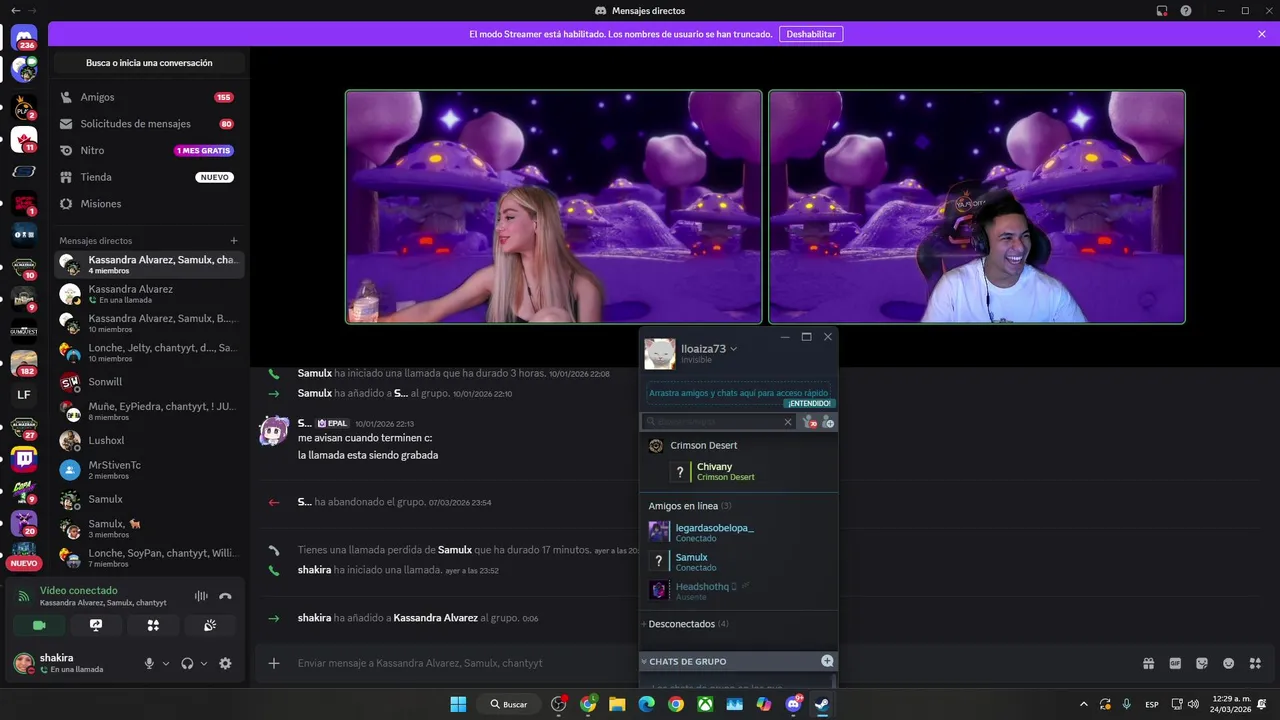Image resolution: width=1280 pixels, height=720 pixels.
Task: Open chat with Chivany in Steam
Action: [738, 472]
